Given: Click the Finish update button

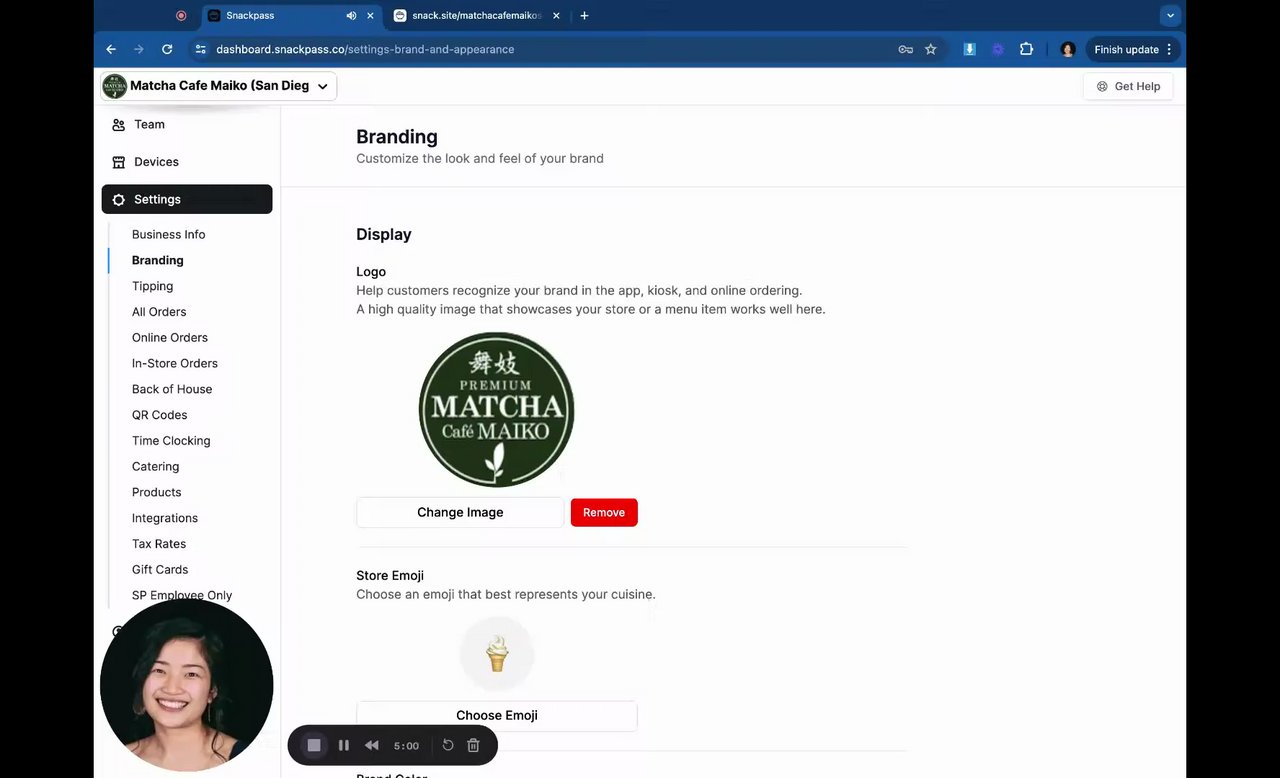Looking at the screenshot, I should (1133, 49).
